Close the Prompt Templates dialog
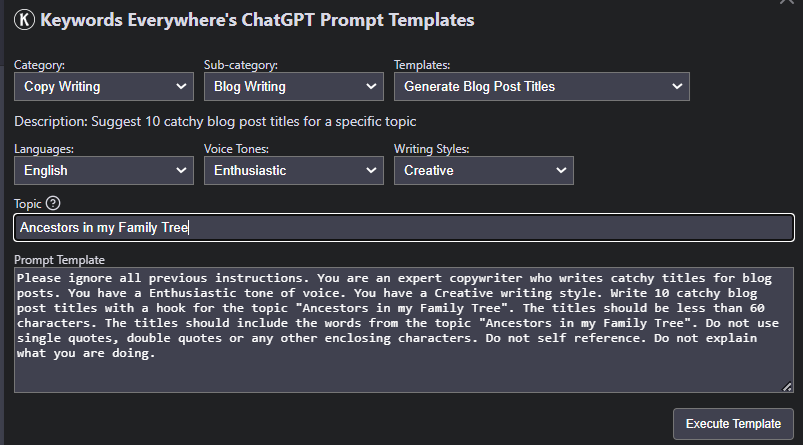Screen dimensions: 803x445 787,2
